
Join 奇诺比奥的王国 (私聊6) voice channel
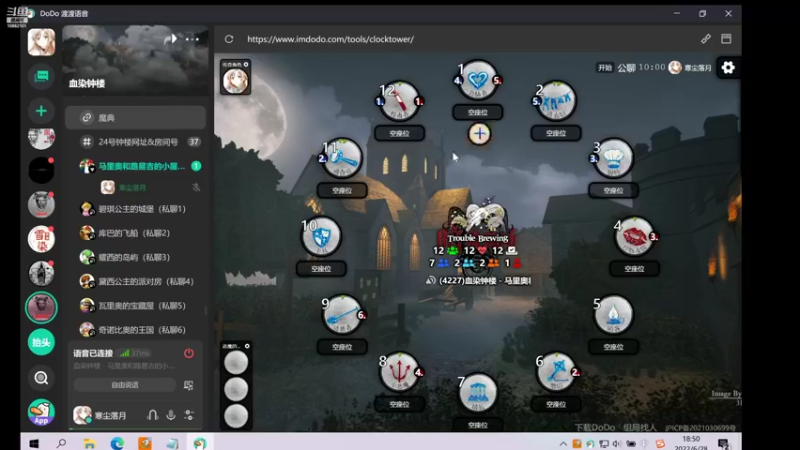[x=135, y=330]
